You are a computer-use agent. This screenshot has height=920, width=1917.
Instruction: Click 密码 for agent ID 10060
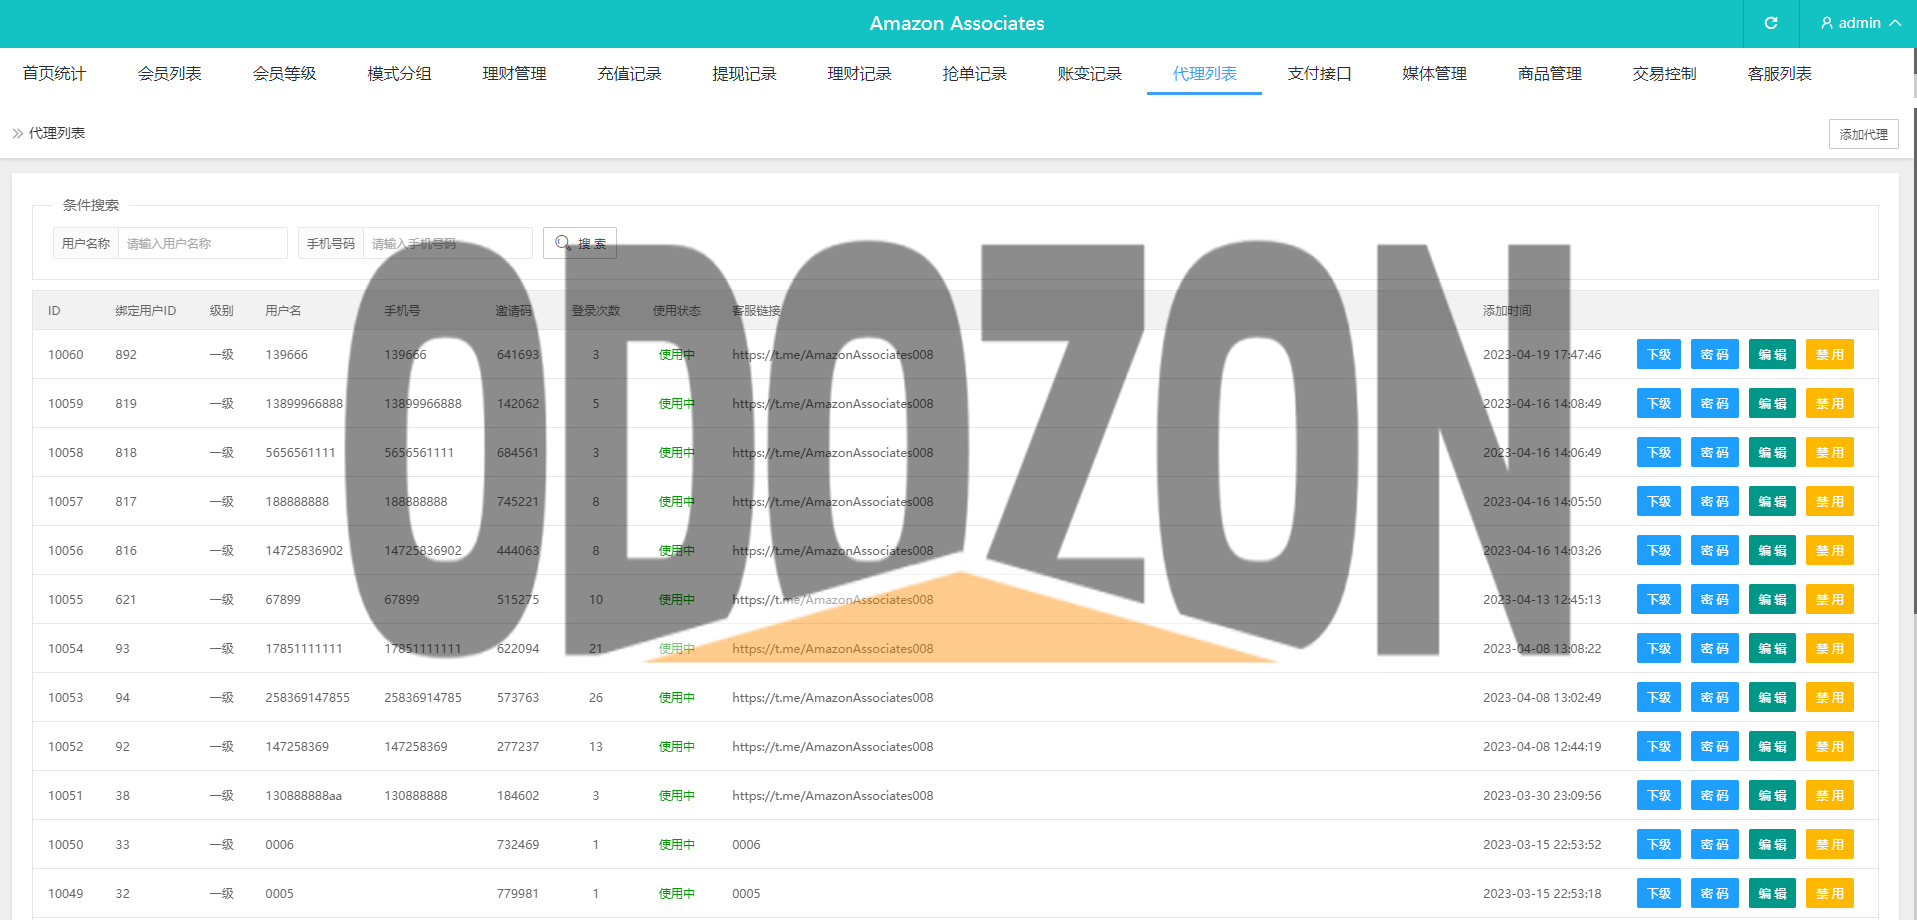click(1714, 355)
